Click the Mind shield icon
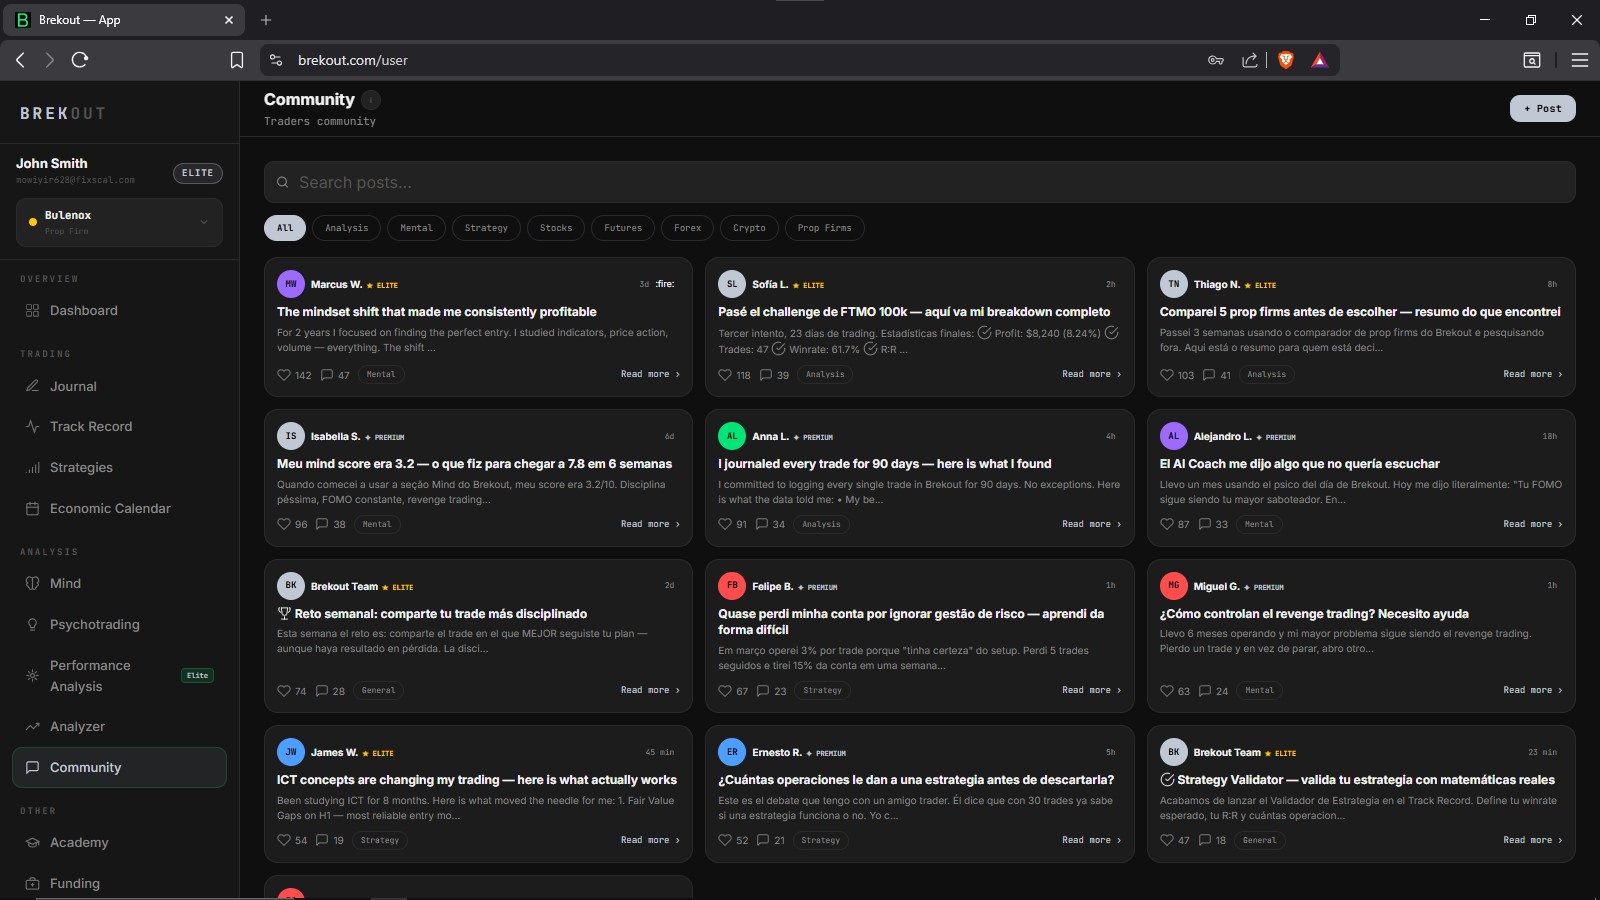The width and height of the screenshot is (1600, 900). point(32,584)
